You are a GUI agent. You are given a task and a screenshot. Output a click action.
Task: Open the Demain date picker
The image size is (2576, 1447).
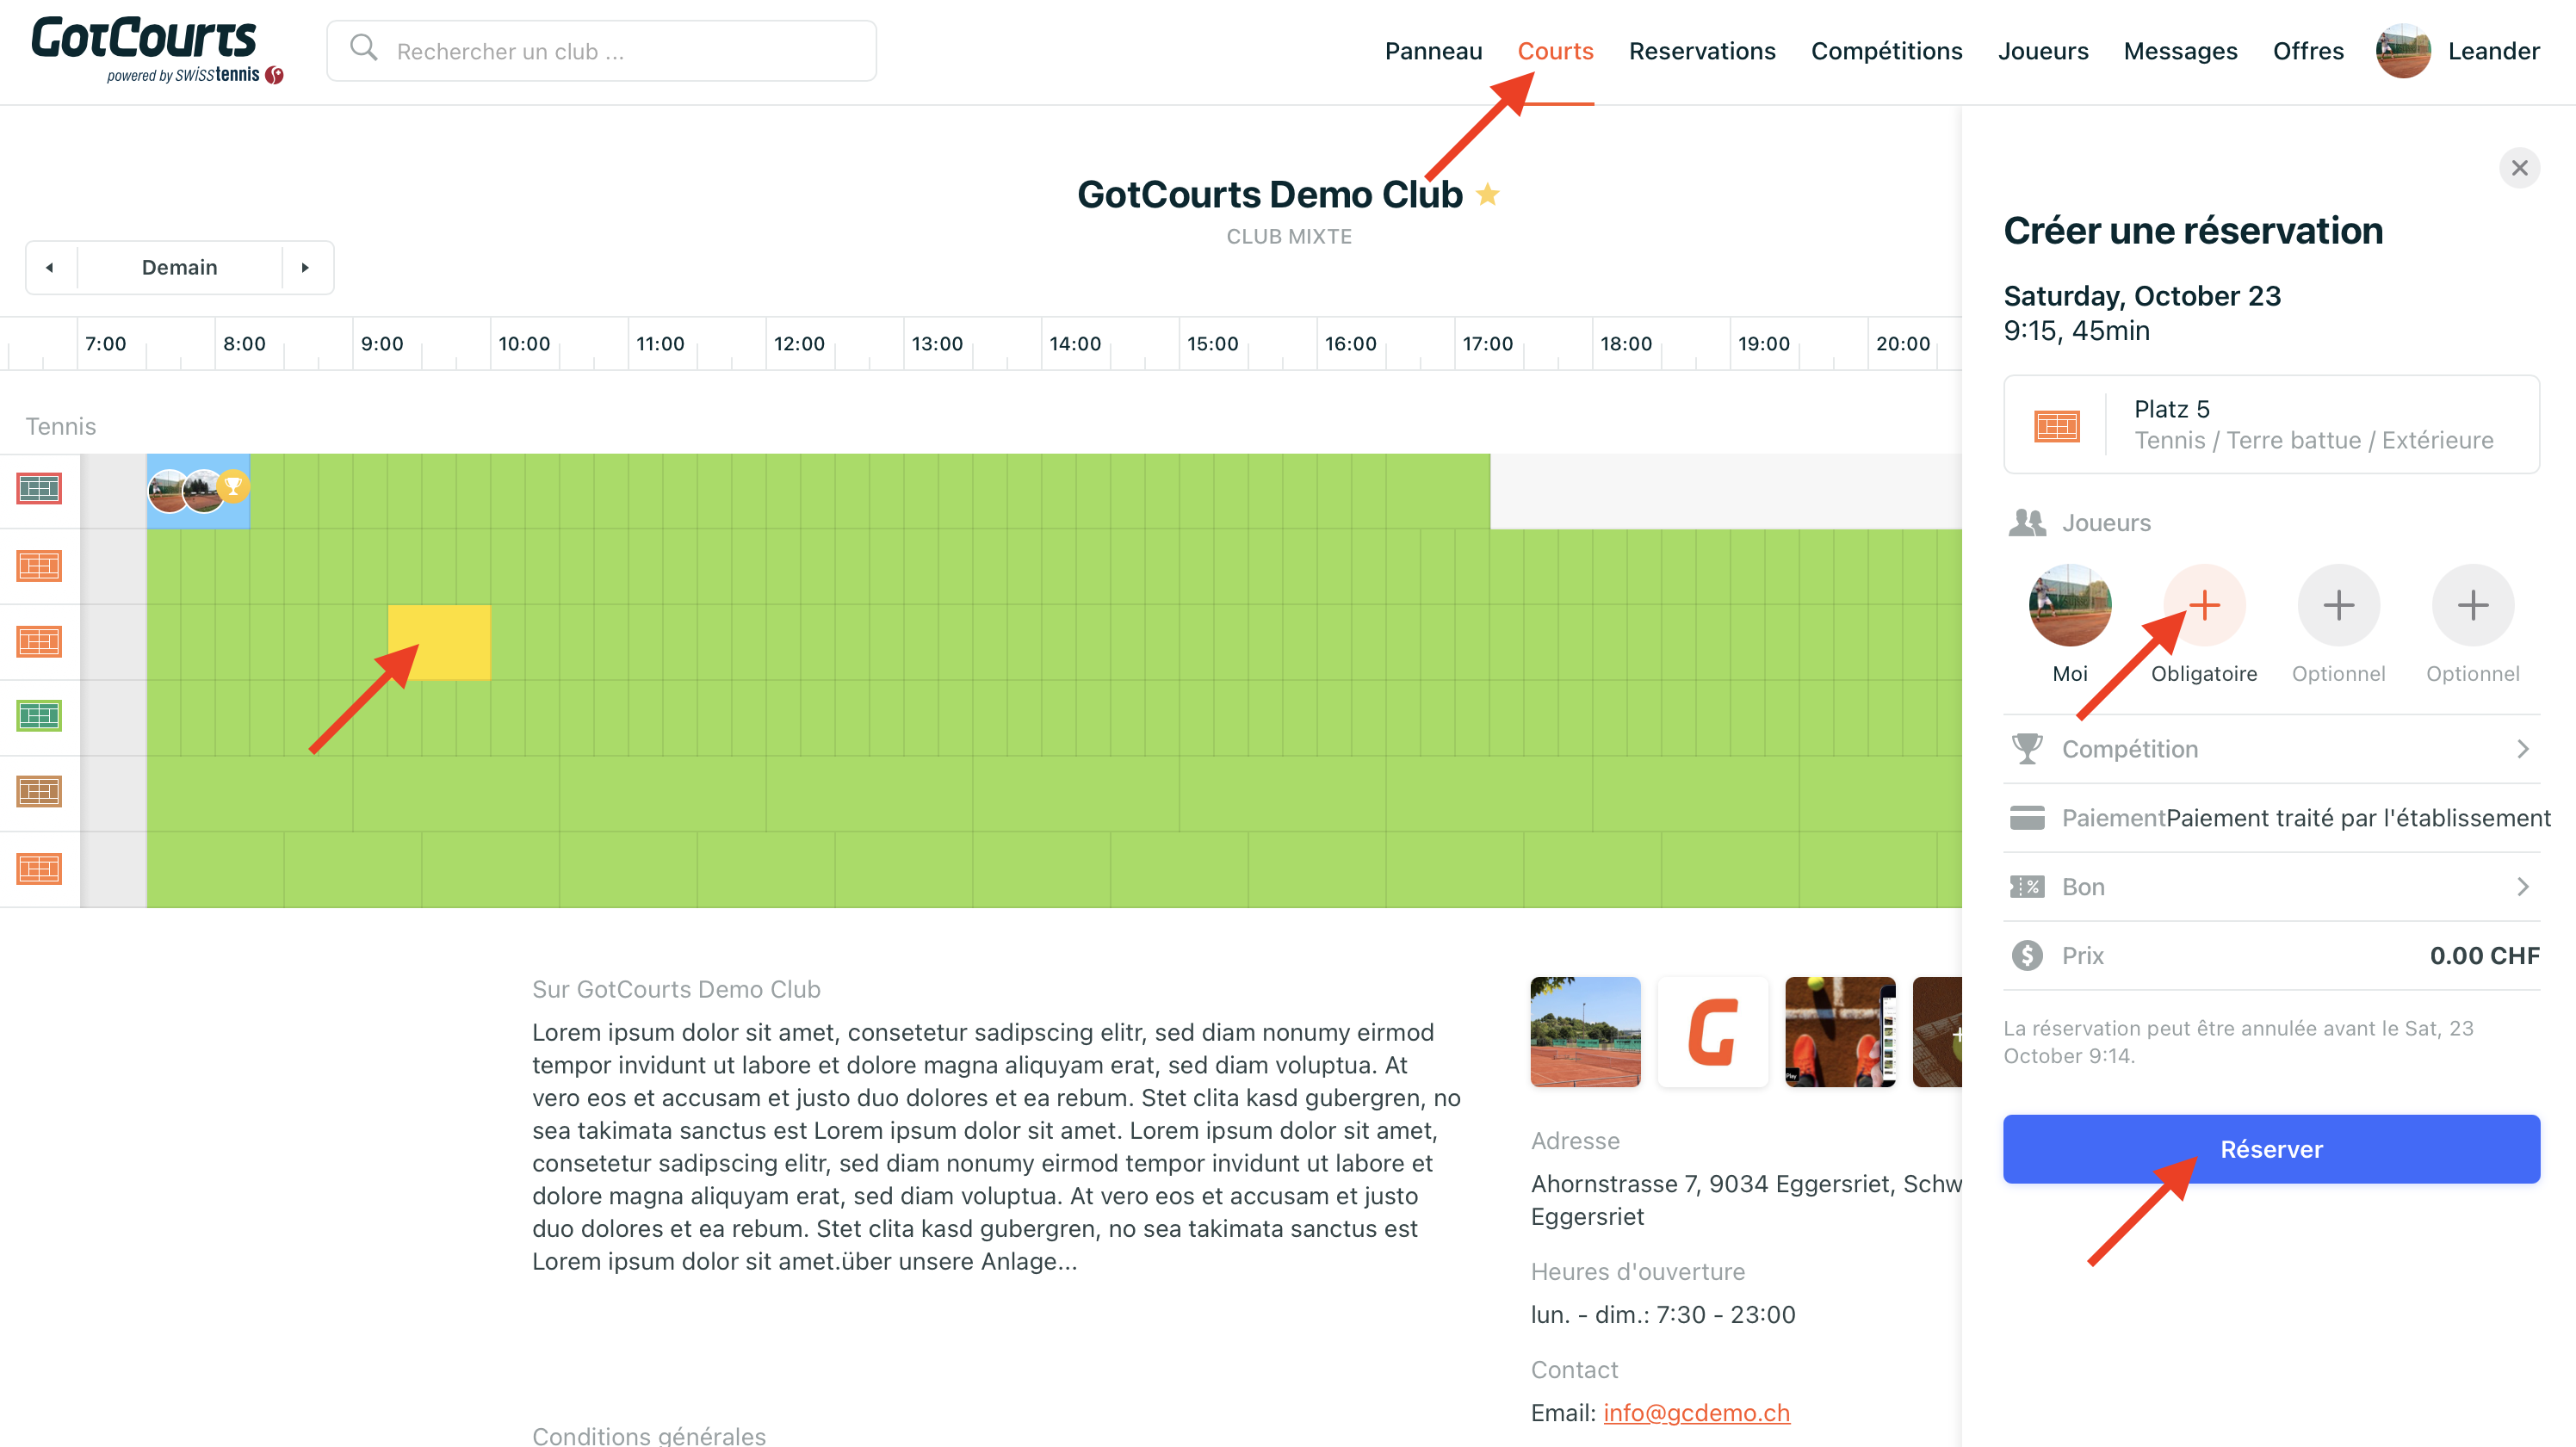(180, 267)
